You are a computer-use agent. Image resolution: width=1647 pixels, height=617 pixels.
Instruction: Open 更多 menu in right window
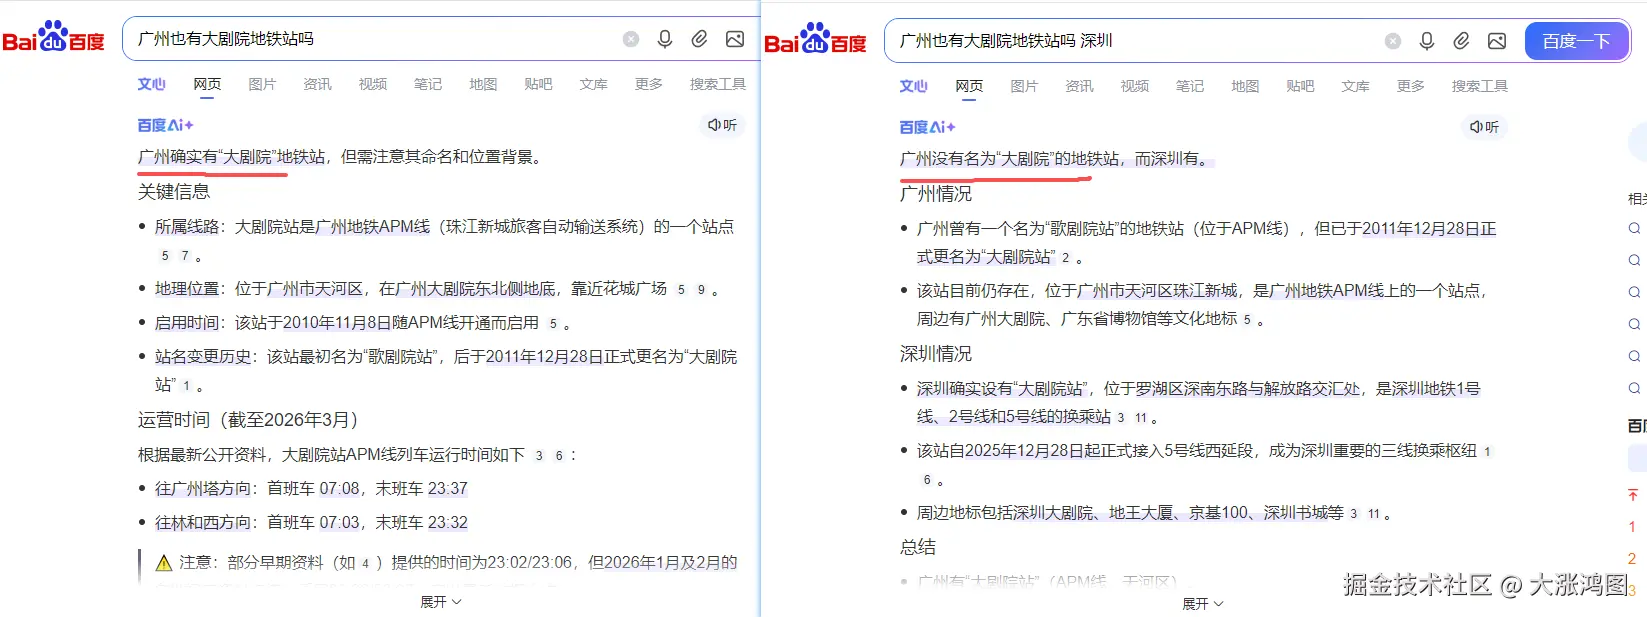pyautogui.click(x=1411, y=86)
